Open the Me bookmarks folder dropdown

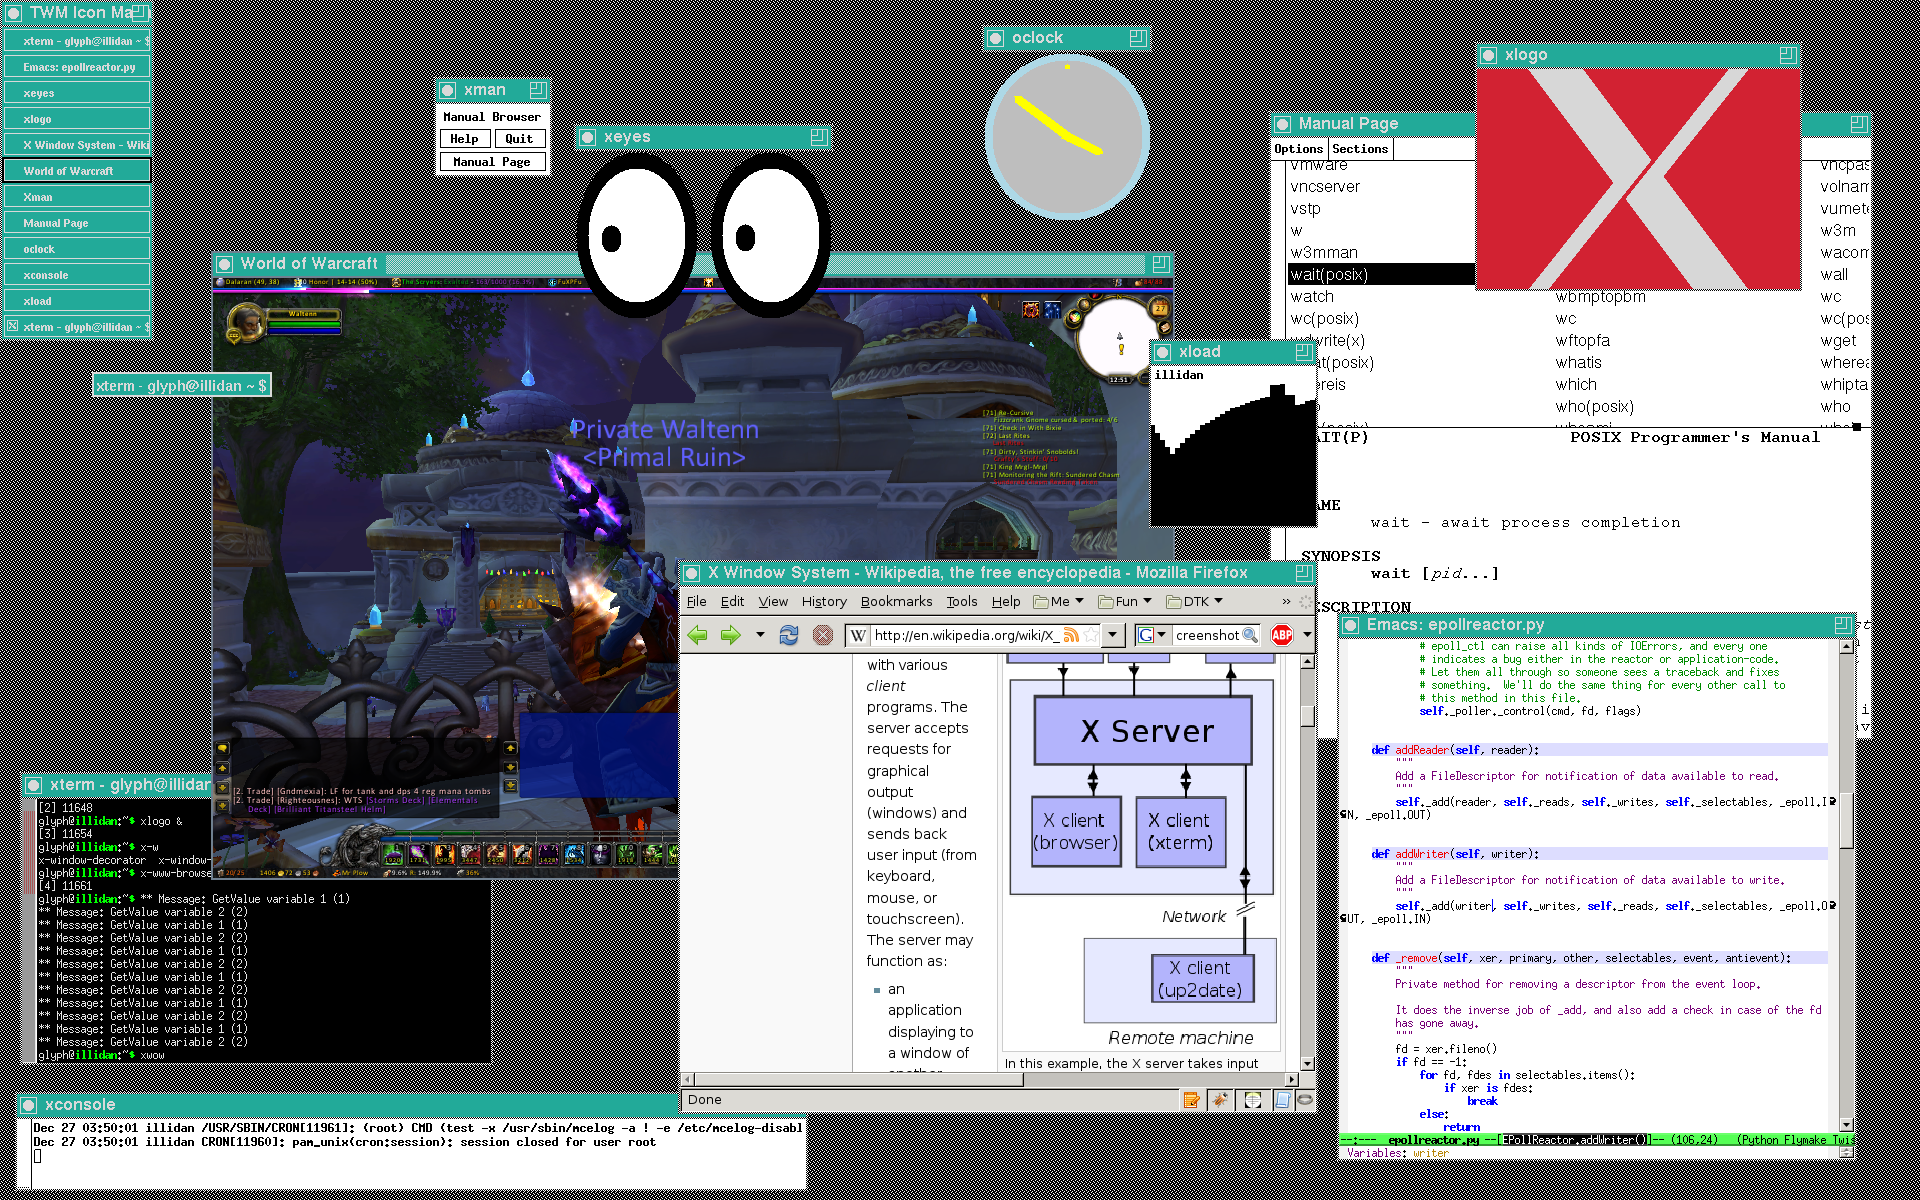click(1059, 601)
